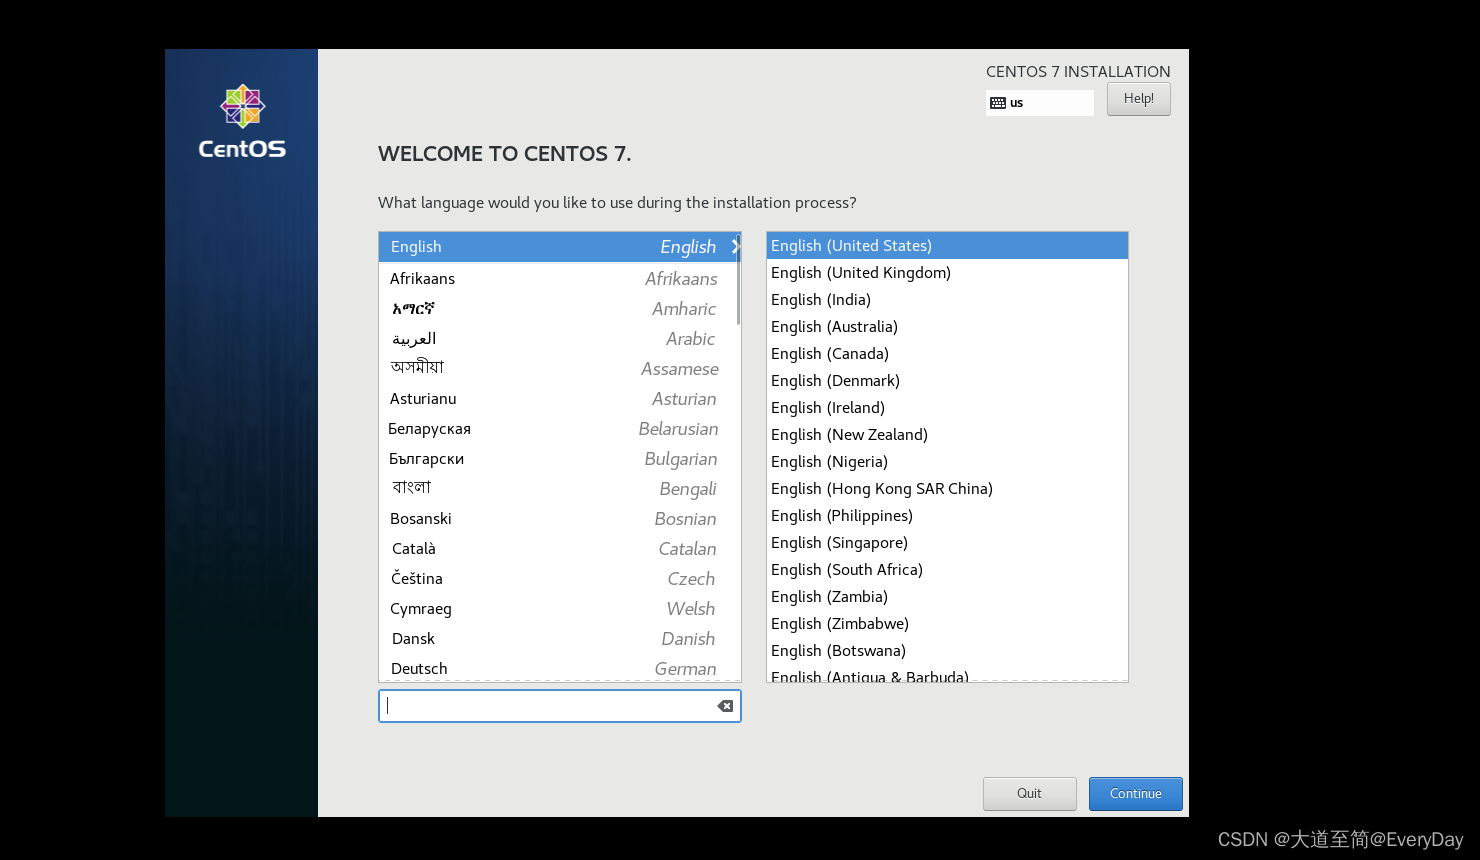The height and width of the screenshot is (860, 1480).
Task: Open the Help! dialog
Action: click(1138, 99)
